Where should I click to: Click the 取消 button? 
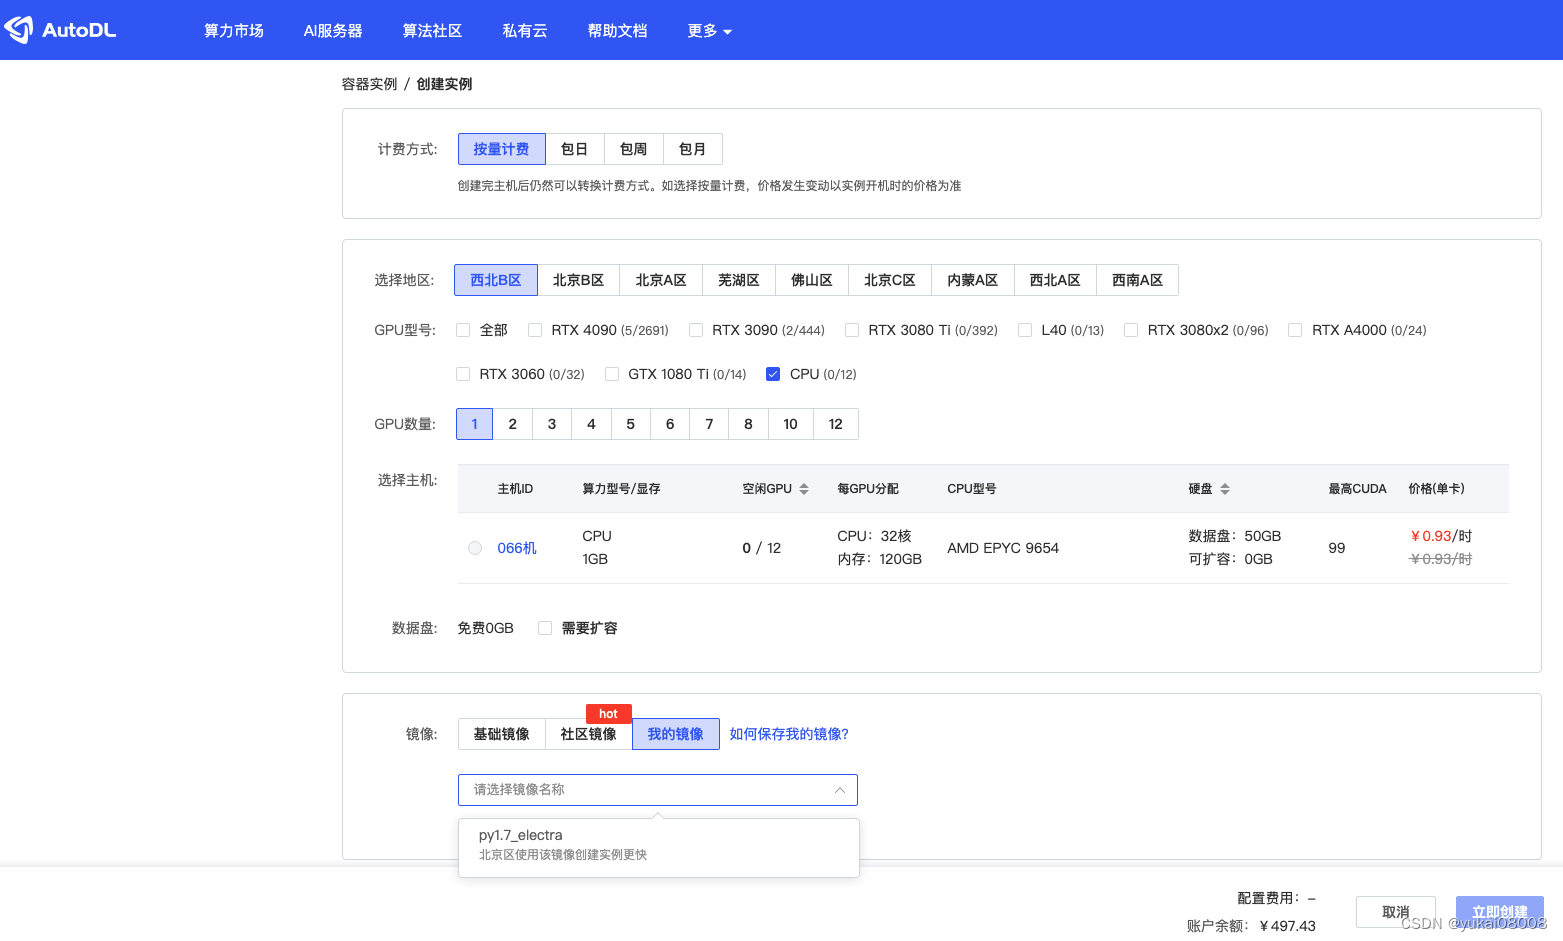(1396, 912)
